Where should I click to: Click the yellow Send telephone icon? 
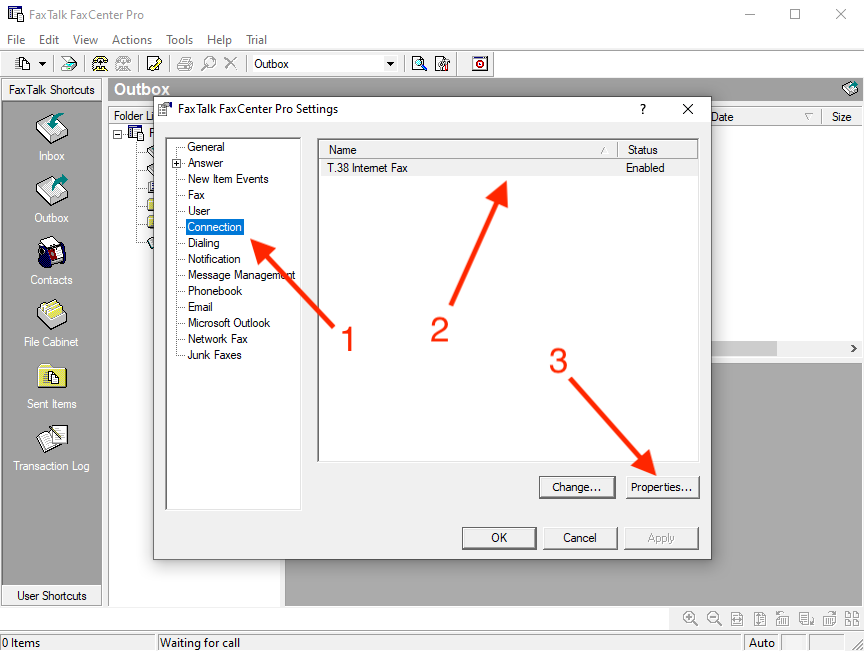click(100, 64)
